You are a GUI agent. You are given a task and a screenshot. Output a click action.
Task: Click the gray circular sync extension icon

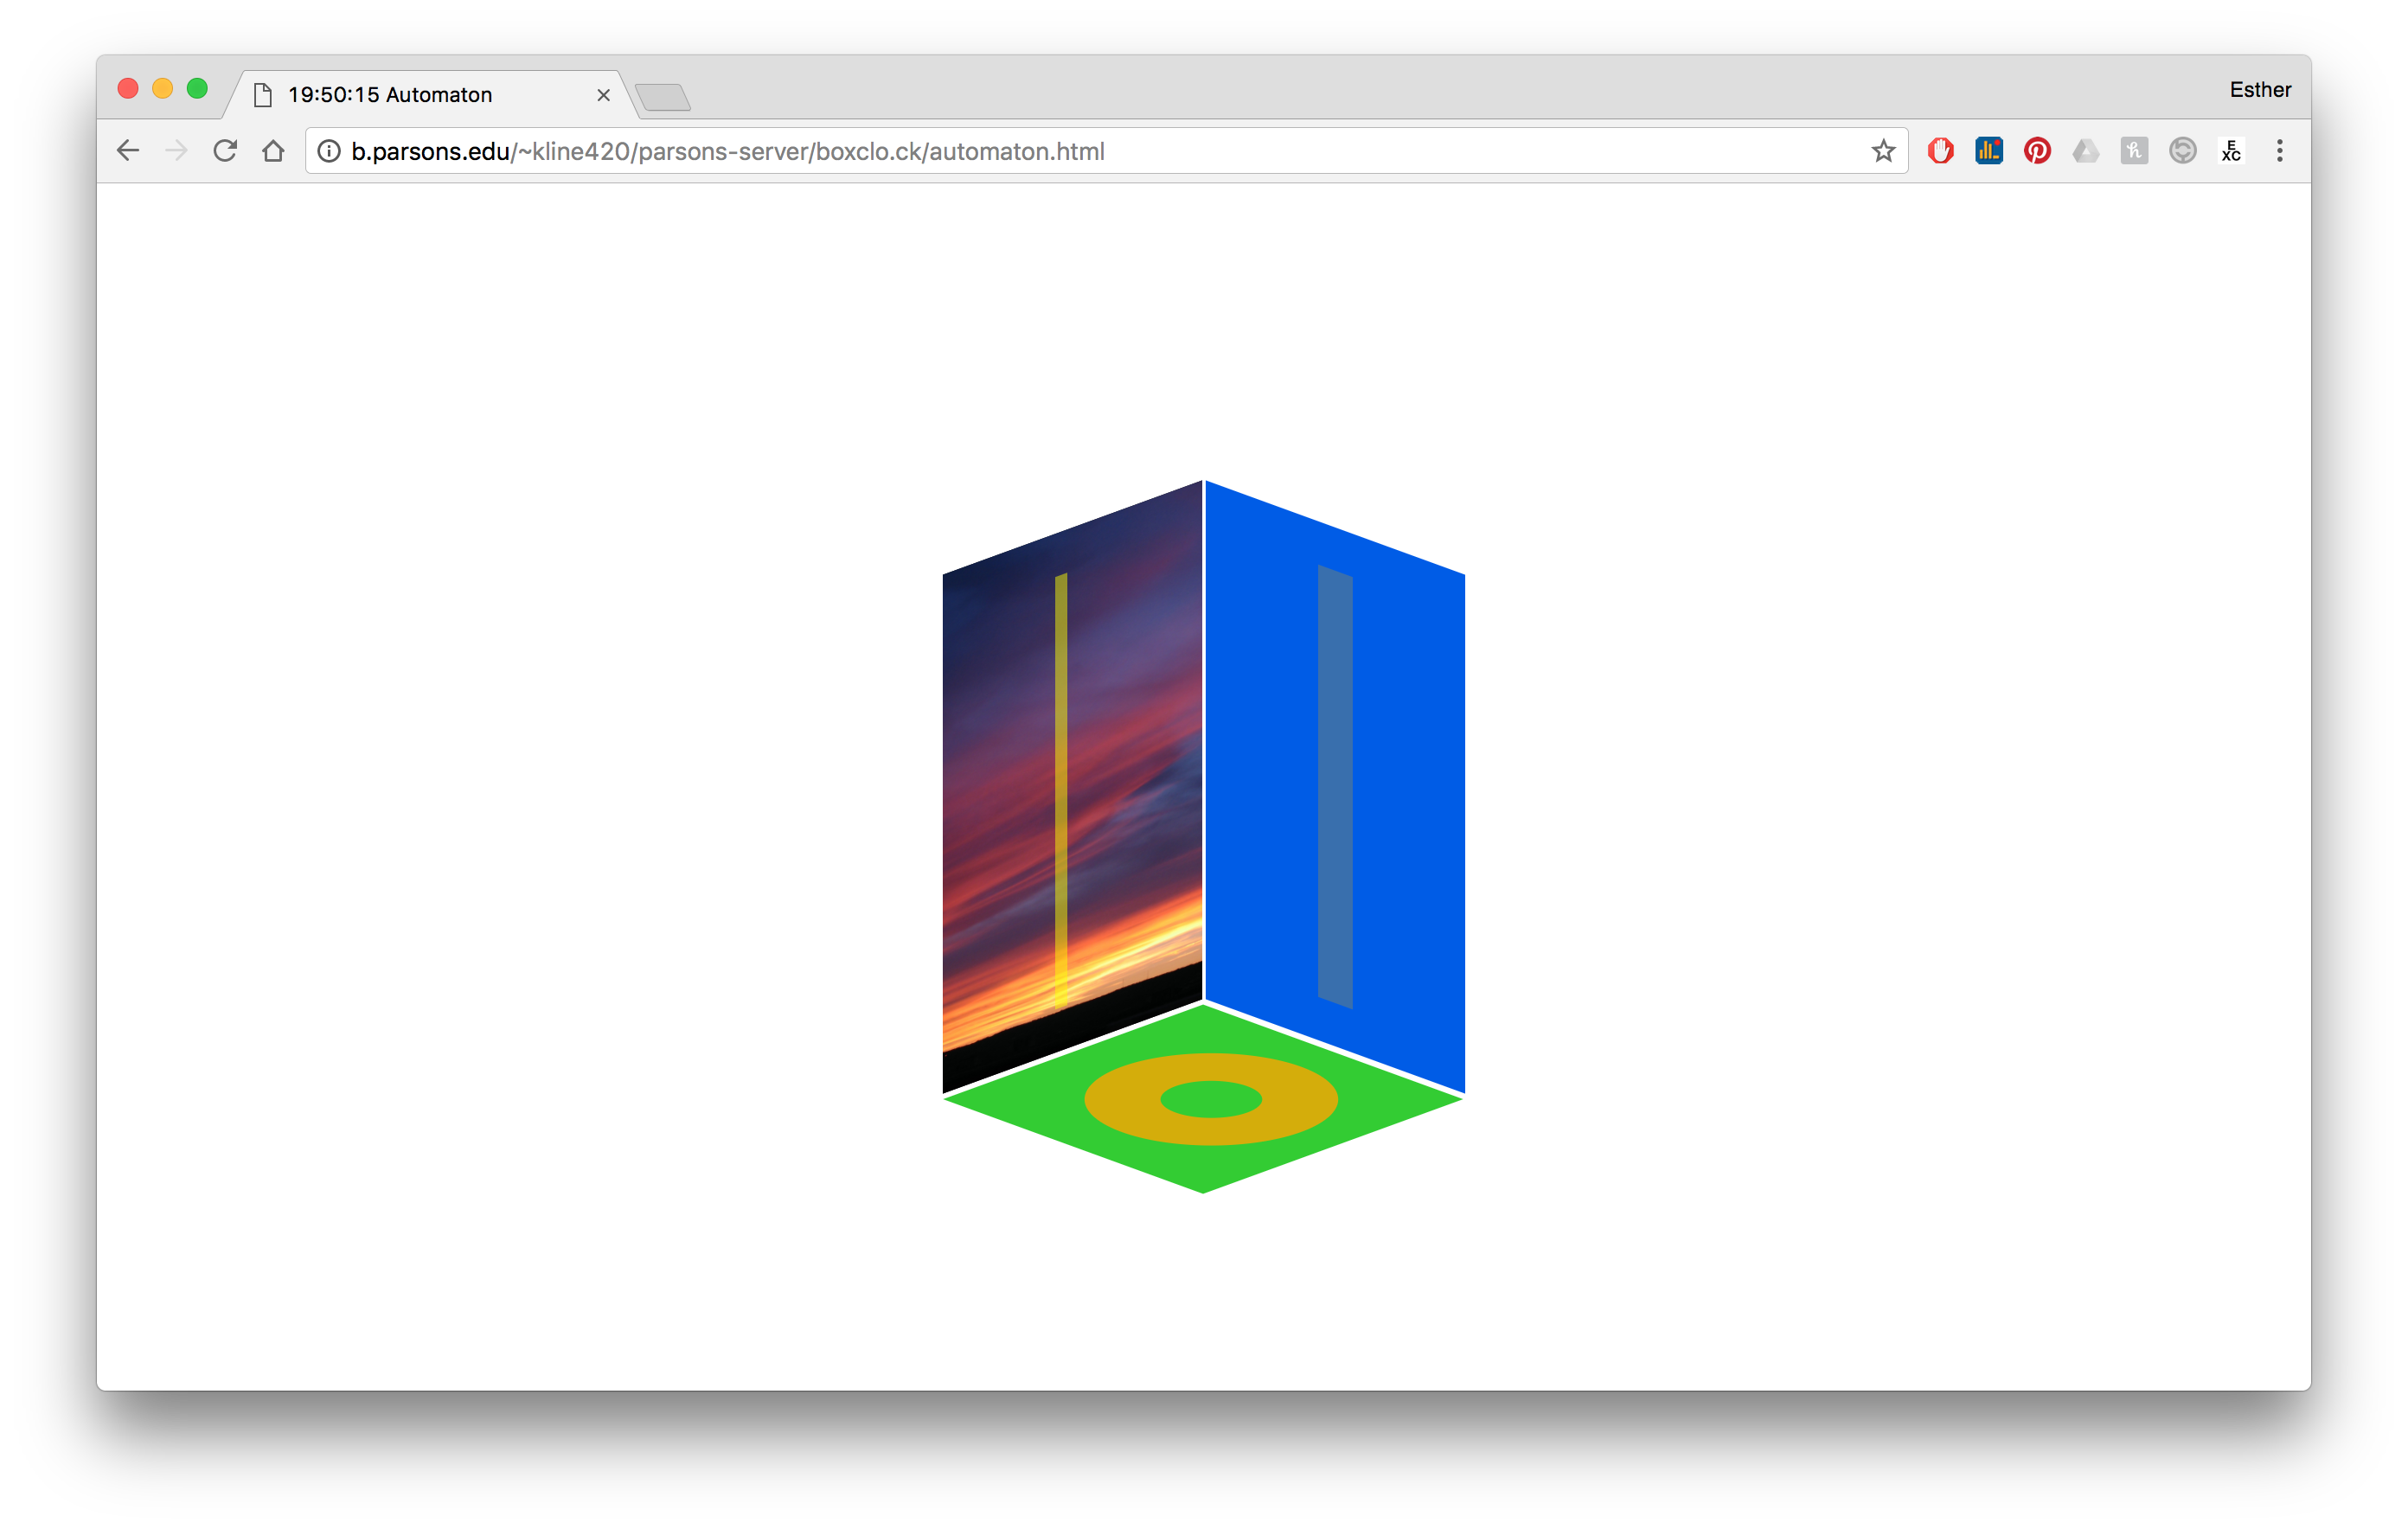coord(2182,151)
